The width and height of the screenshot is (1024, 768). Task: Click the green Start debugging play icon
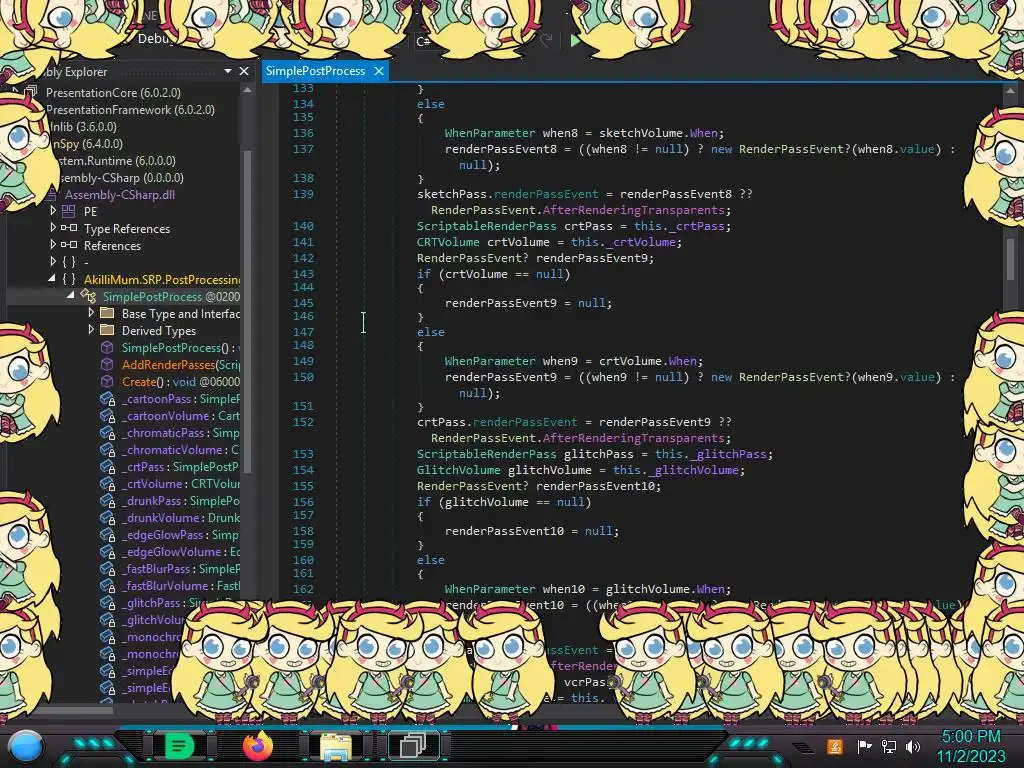[575, 40]
